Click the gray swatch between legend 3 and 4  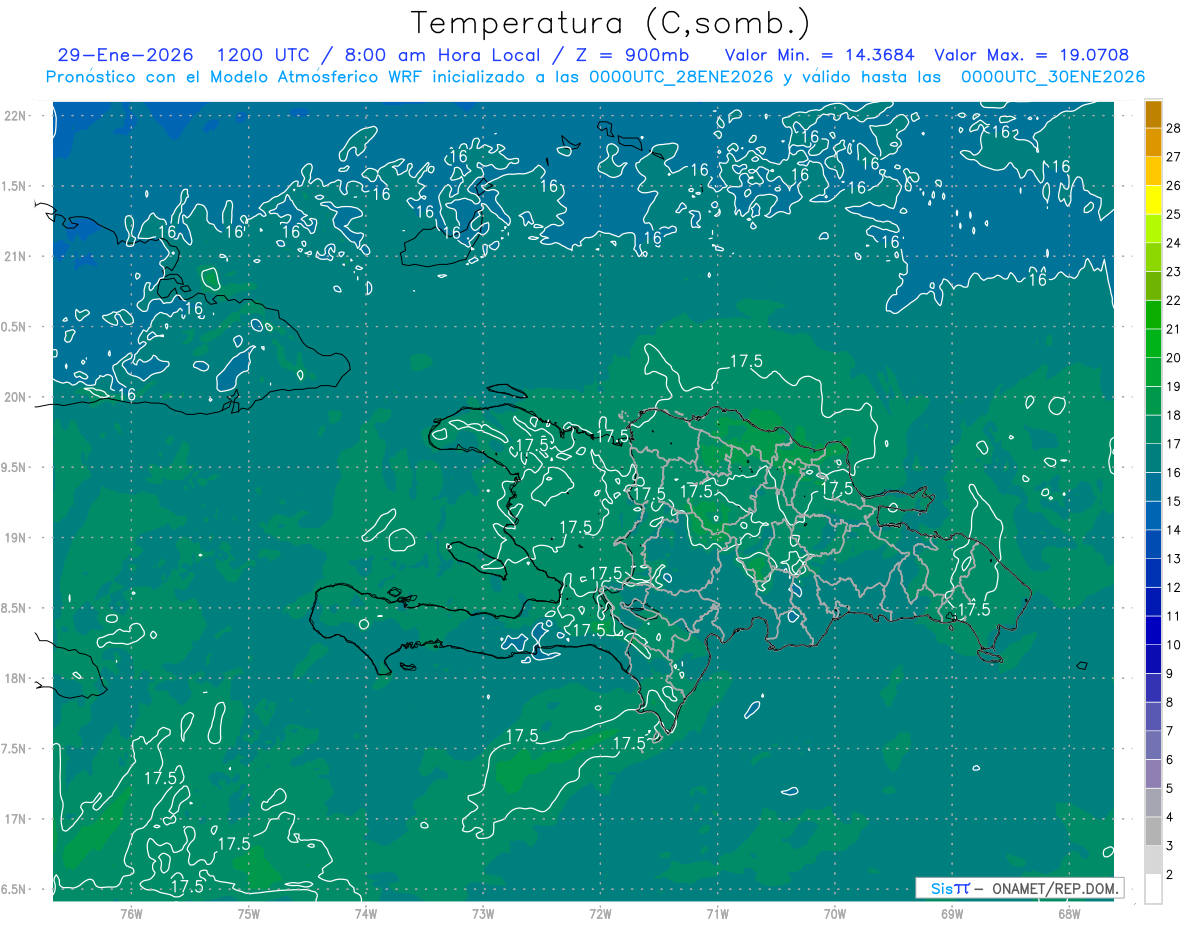click(x=1153, y=831)
